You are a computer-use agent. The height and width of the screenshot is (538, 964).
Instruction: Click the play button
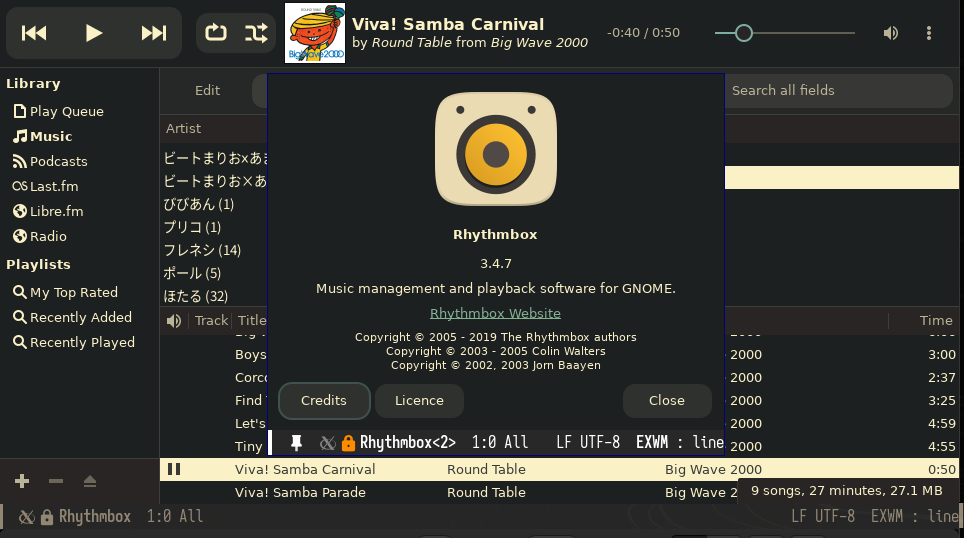click(93, 33)
